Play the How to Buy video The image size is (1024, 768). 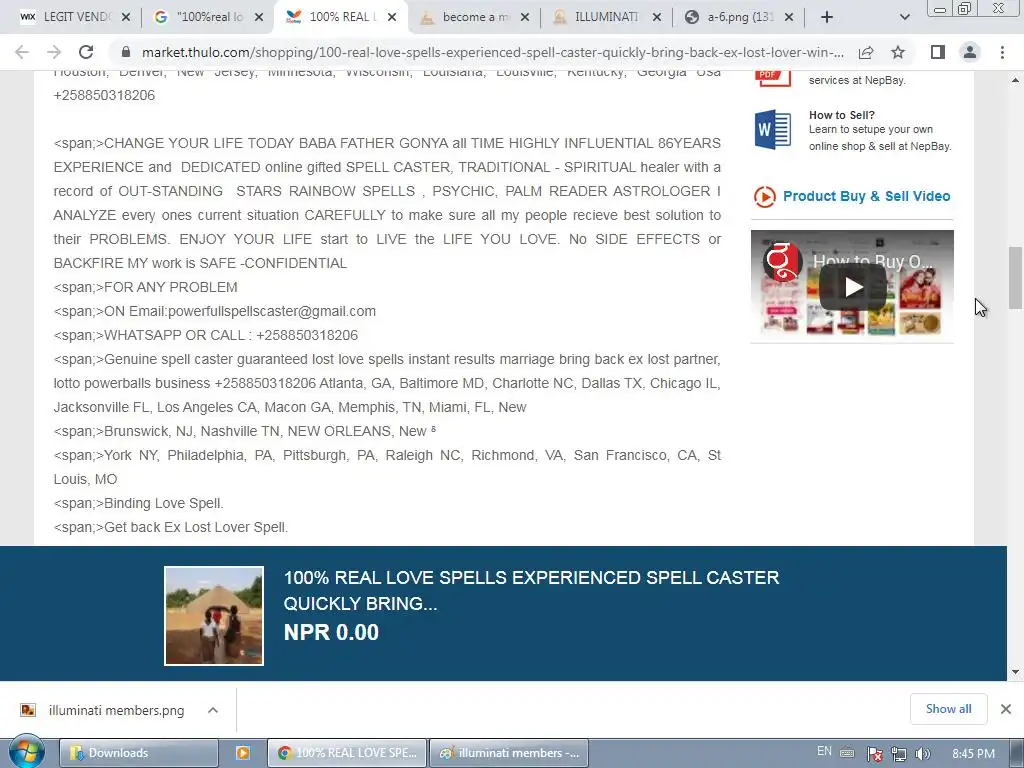tap(853, 287)
